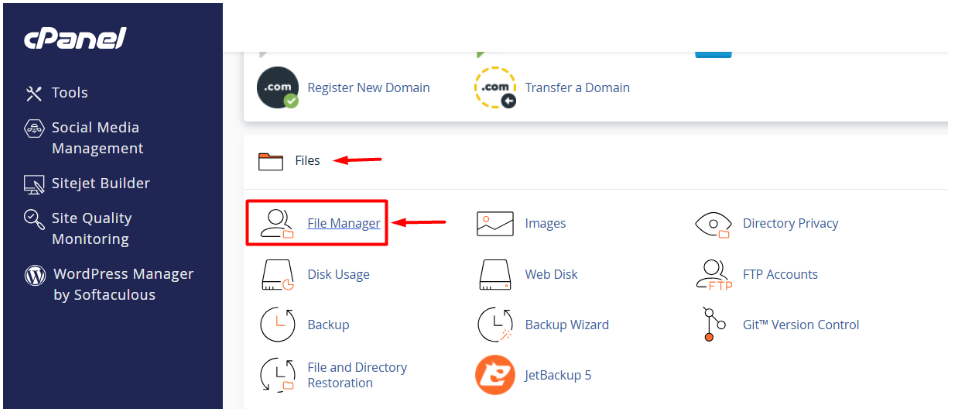
Task: Click the cPanel logo
Action: click(x=76, y=39)
